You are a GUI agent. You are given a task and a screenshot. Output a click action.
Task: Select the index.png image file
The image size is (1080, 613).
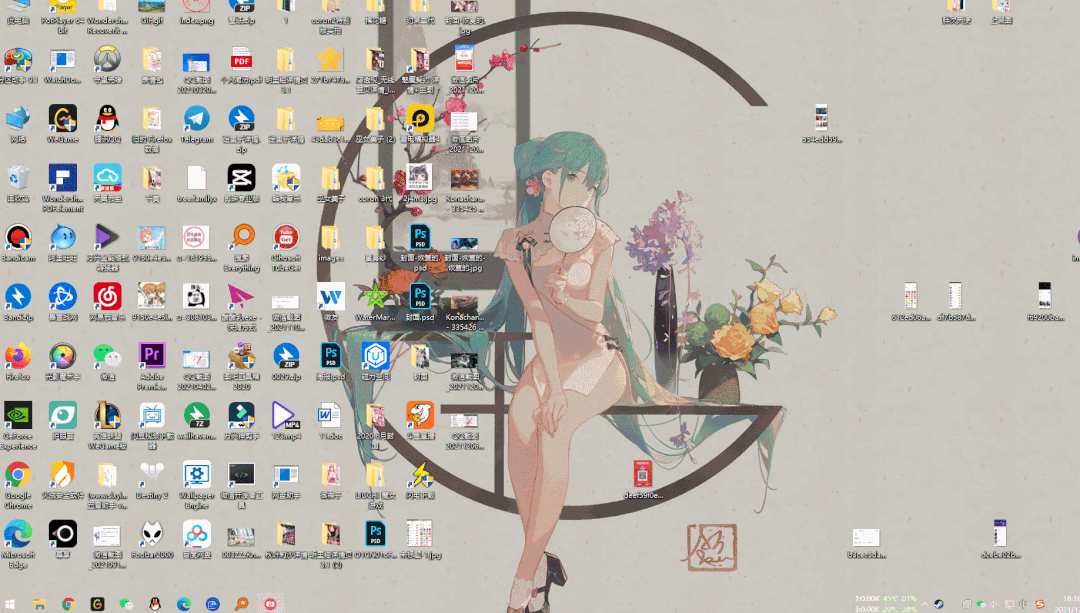(196, 12)
